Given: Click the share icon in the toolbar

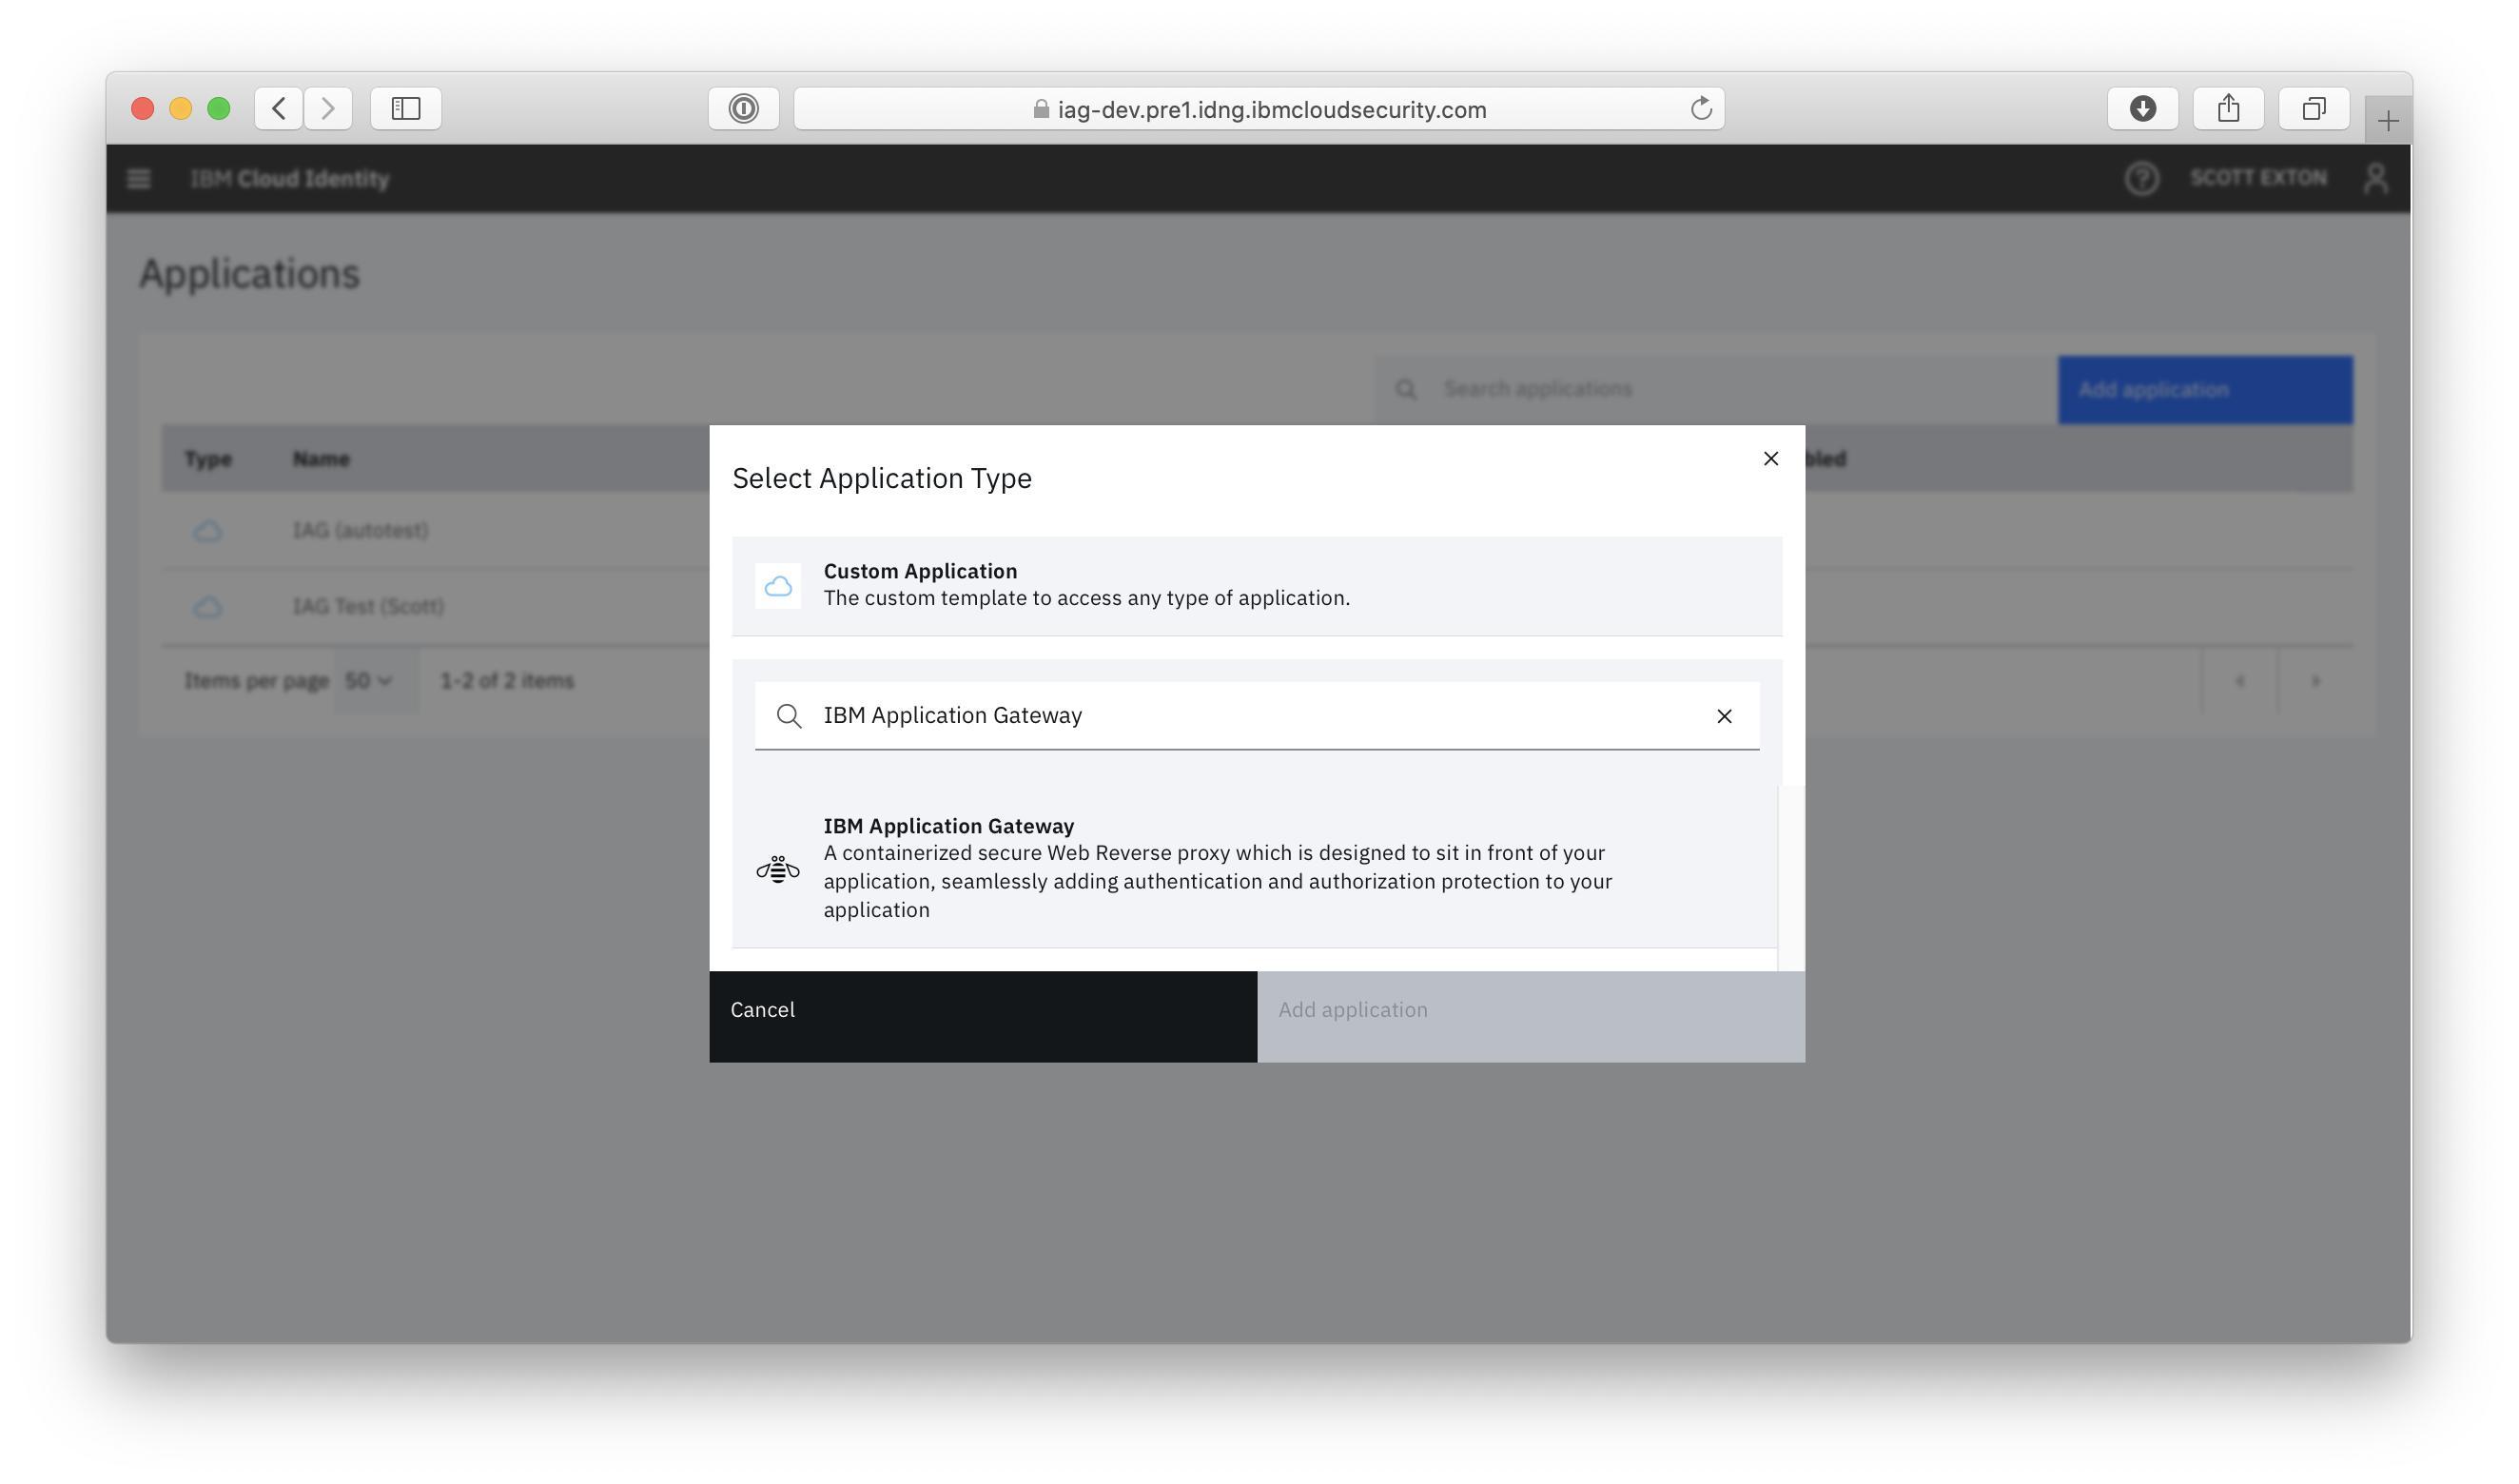Looking at the screenshot, I should pos(2228,108).
